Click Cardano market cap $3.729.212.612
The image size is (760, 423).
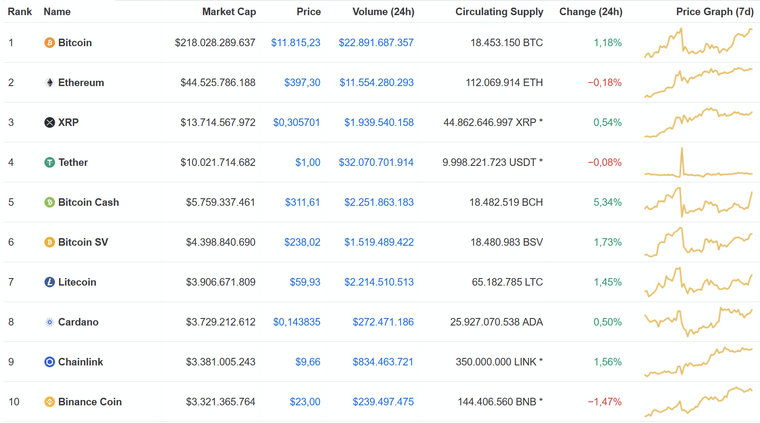click(x=221, y=322)
